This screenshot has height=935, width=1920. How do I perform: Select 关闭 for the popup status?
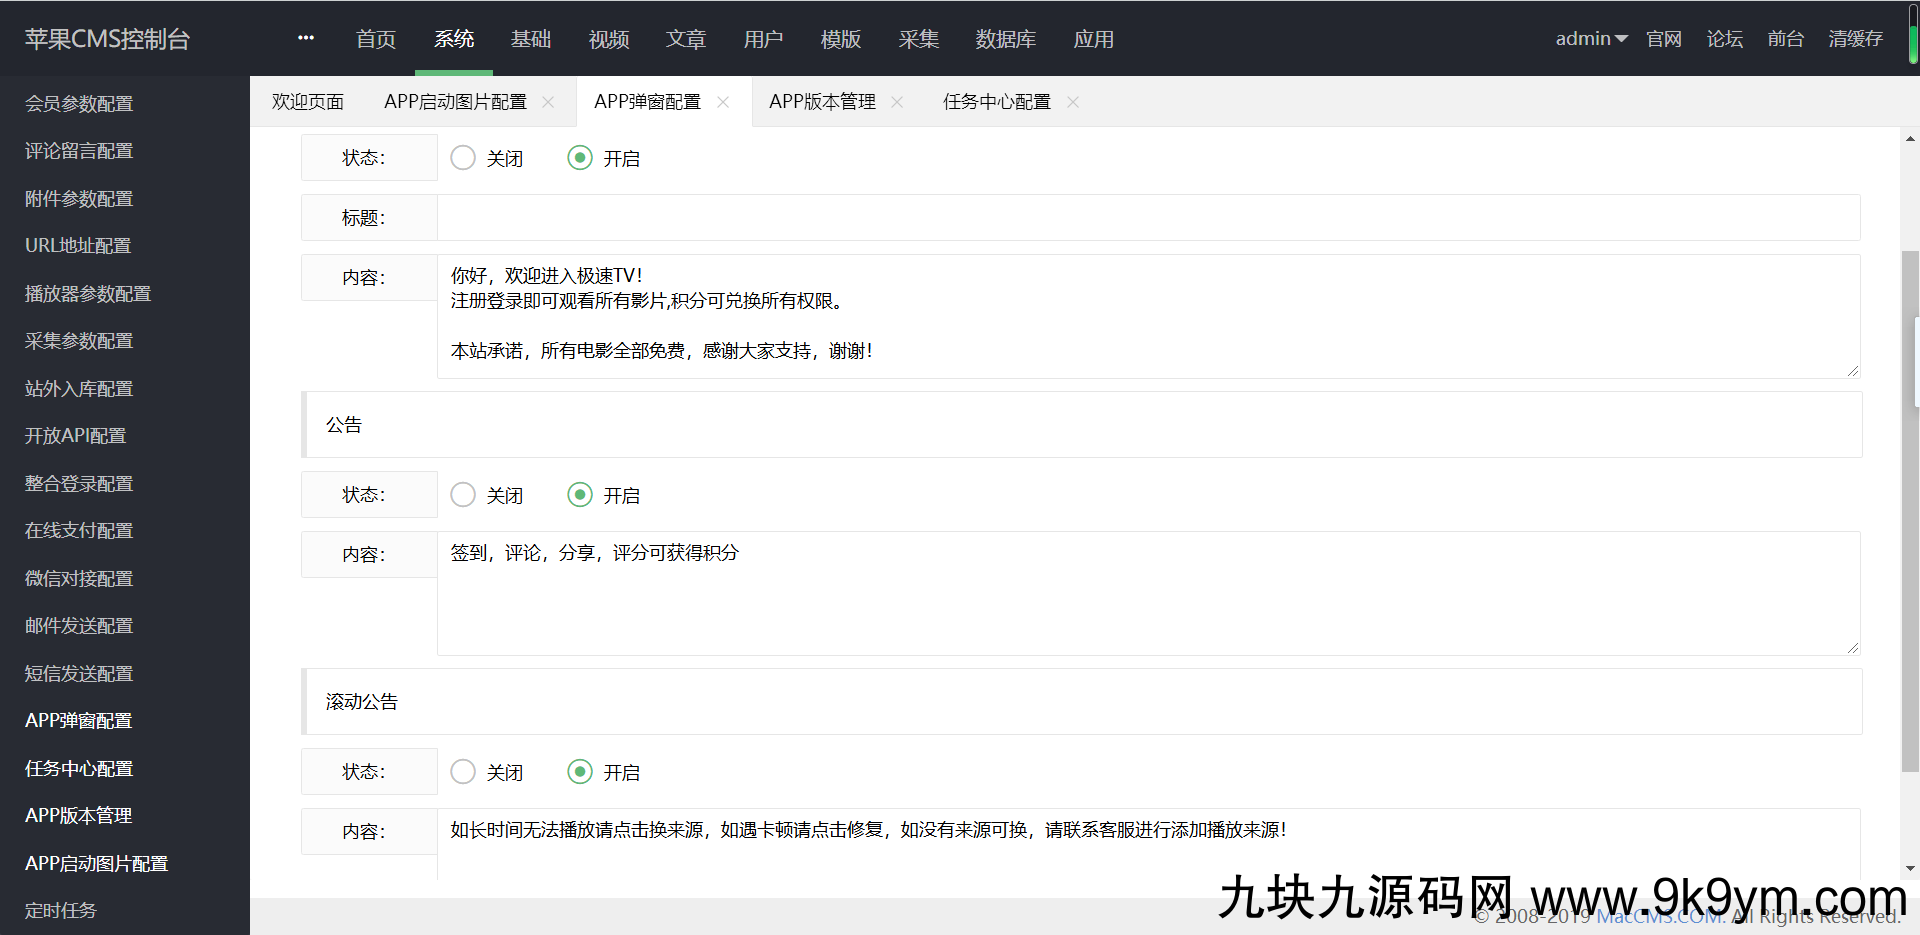click(462, 157)
